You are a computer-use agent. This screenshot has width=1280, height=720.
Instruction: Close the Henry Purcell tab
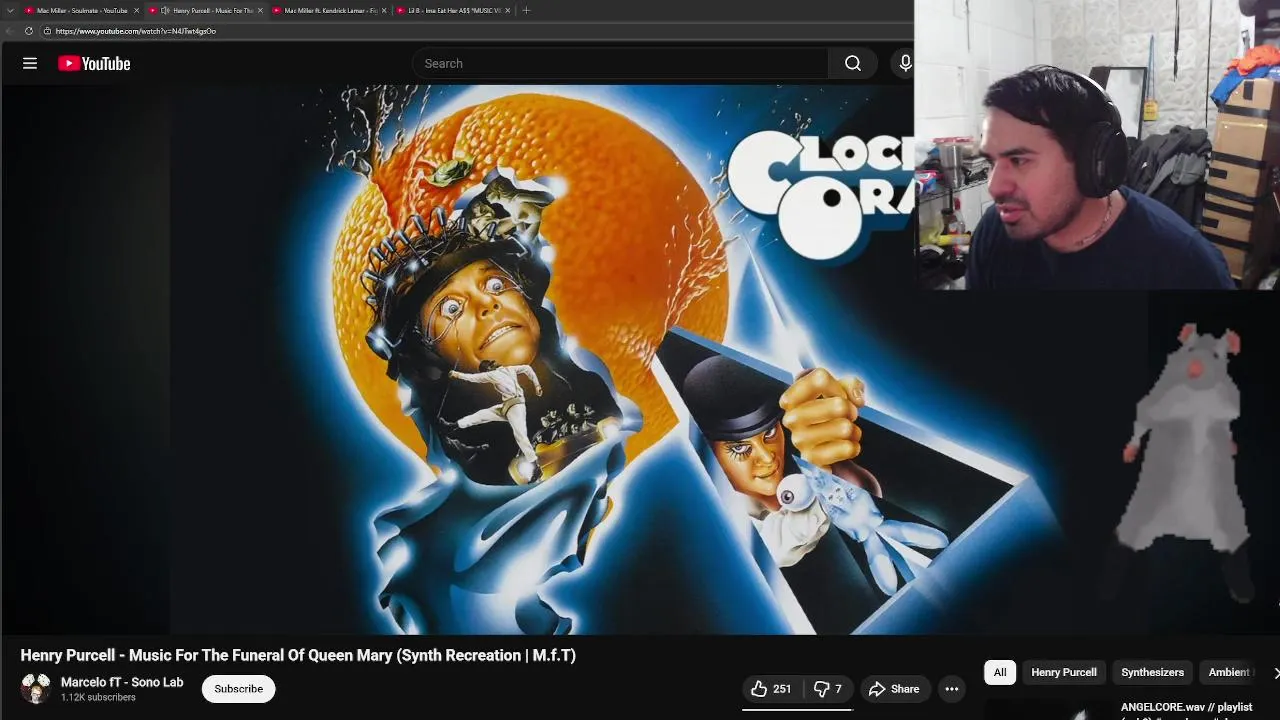click(x=260, y=10)
